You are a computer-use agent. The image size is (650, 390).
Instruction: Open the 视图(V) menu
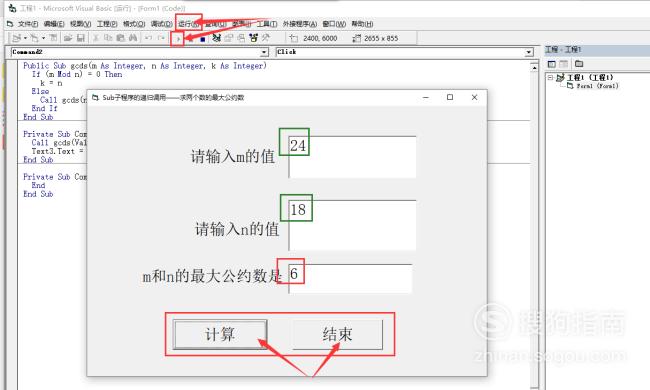point(80,24)
